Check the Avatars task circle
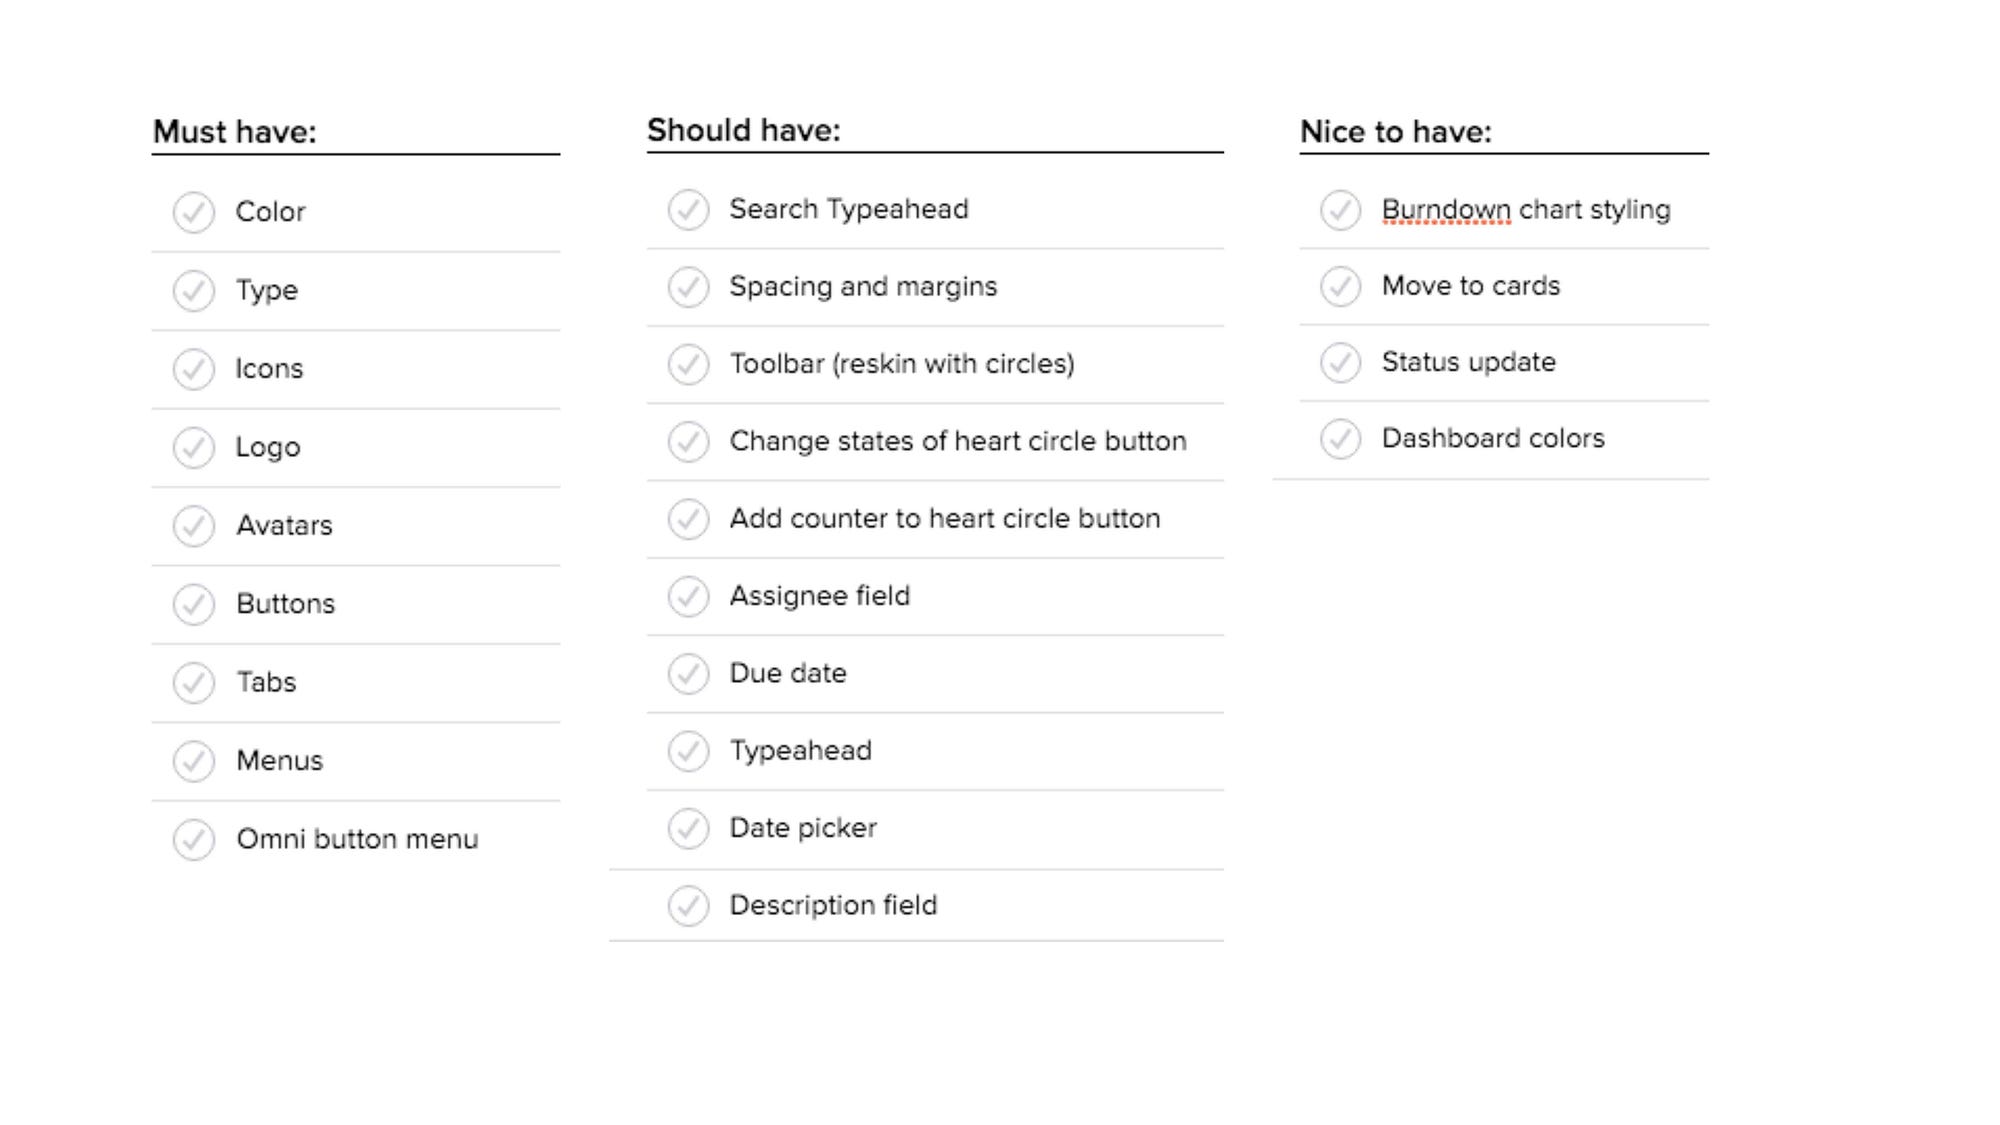The width and height of the screenshot is (2000, 1125). tap(193, 526)
